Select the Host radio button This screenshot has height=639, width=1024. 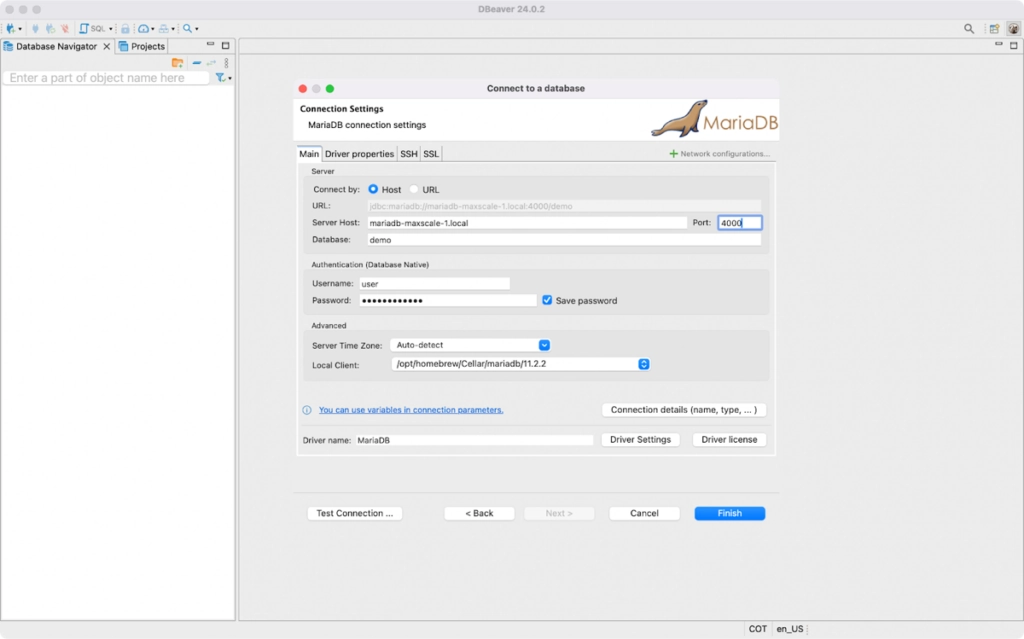coord(375,189)
